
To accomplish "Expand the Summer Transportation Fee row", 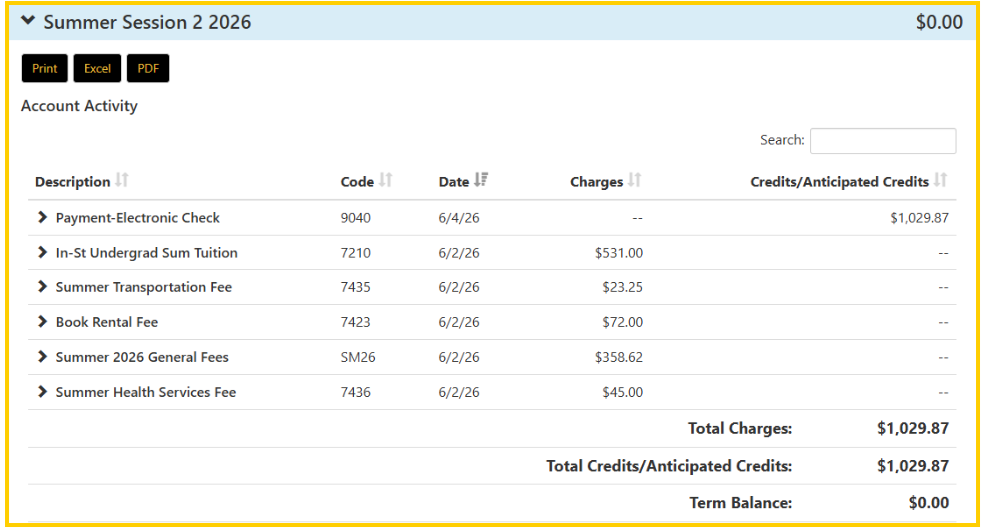I will pyautogui.click(x=42, y=286).
